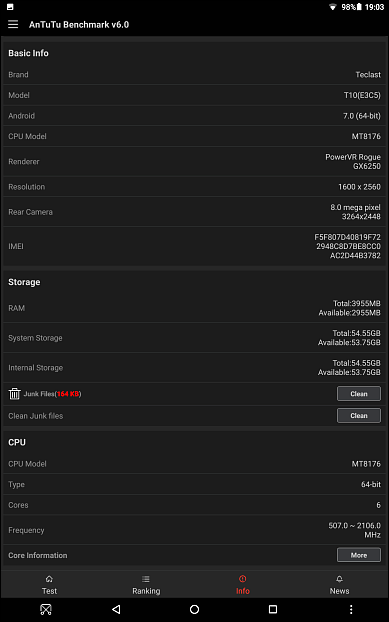The image size is (389, 622).
Task: Select the Info tab icon
Action: 243,579
